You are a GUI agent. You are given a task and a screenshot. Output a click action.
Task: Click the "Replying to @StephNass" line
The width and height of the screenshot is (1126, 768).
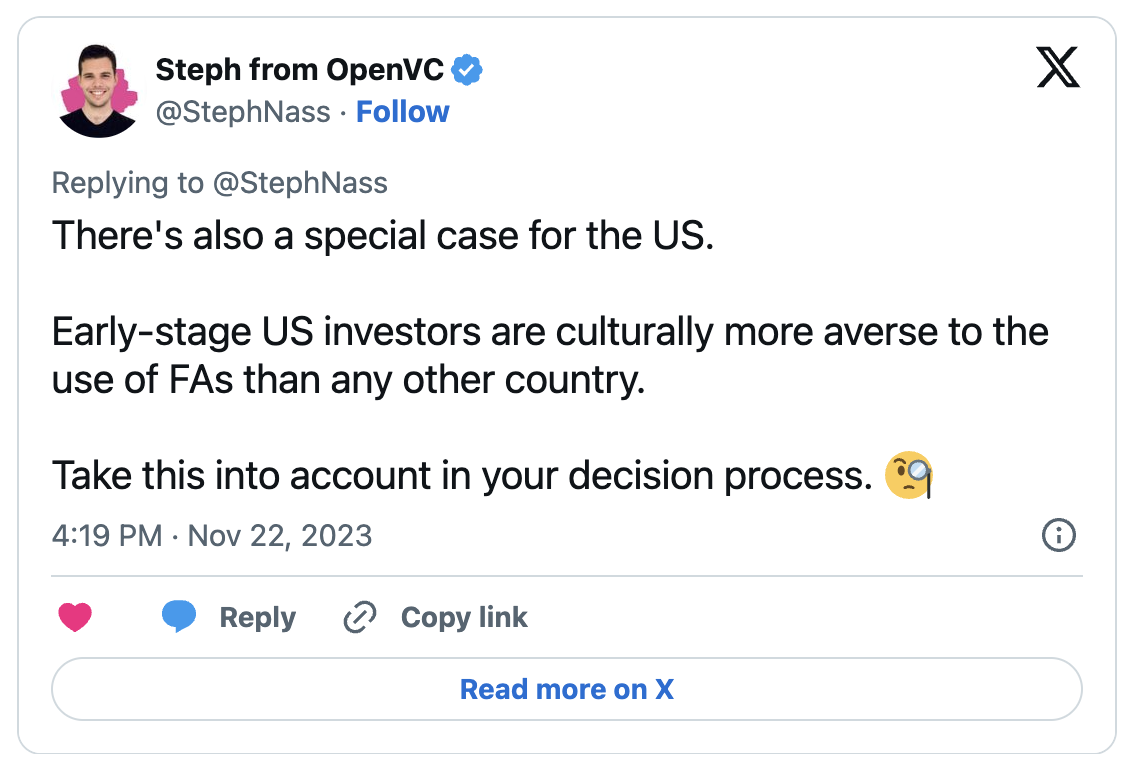tap(219, 183)
